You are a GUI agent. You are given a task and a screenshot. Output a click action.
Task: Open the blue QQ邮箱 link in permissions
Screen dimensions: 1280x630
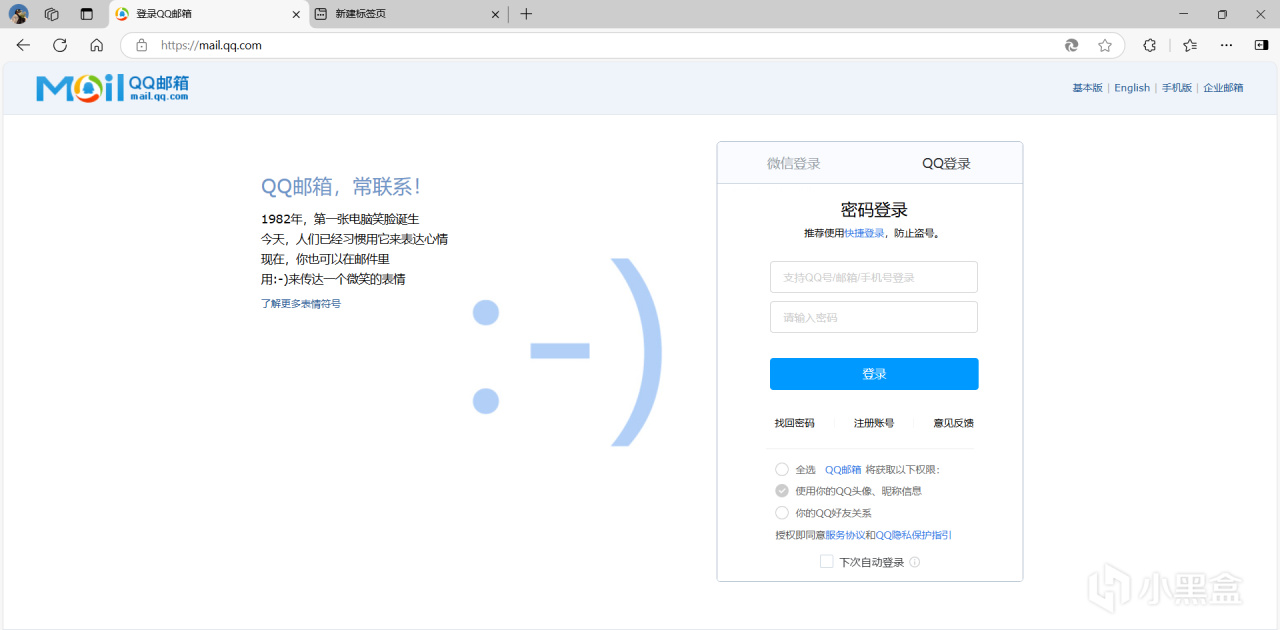tap(843, 469)
